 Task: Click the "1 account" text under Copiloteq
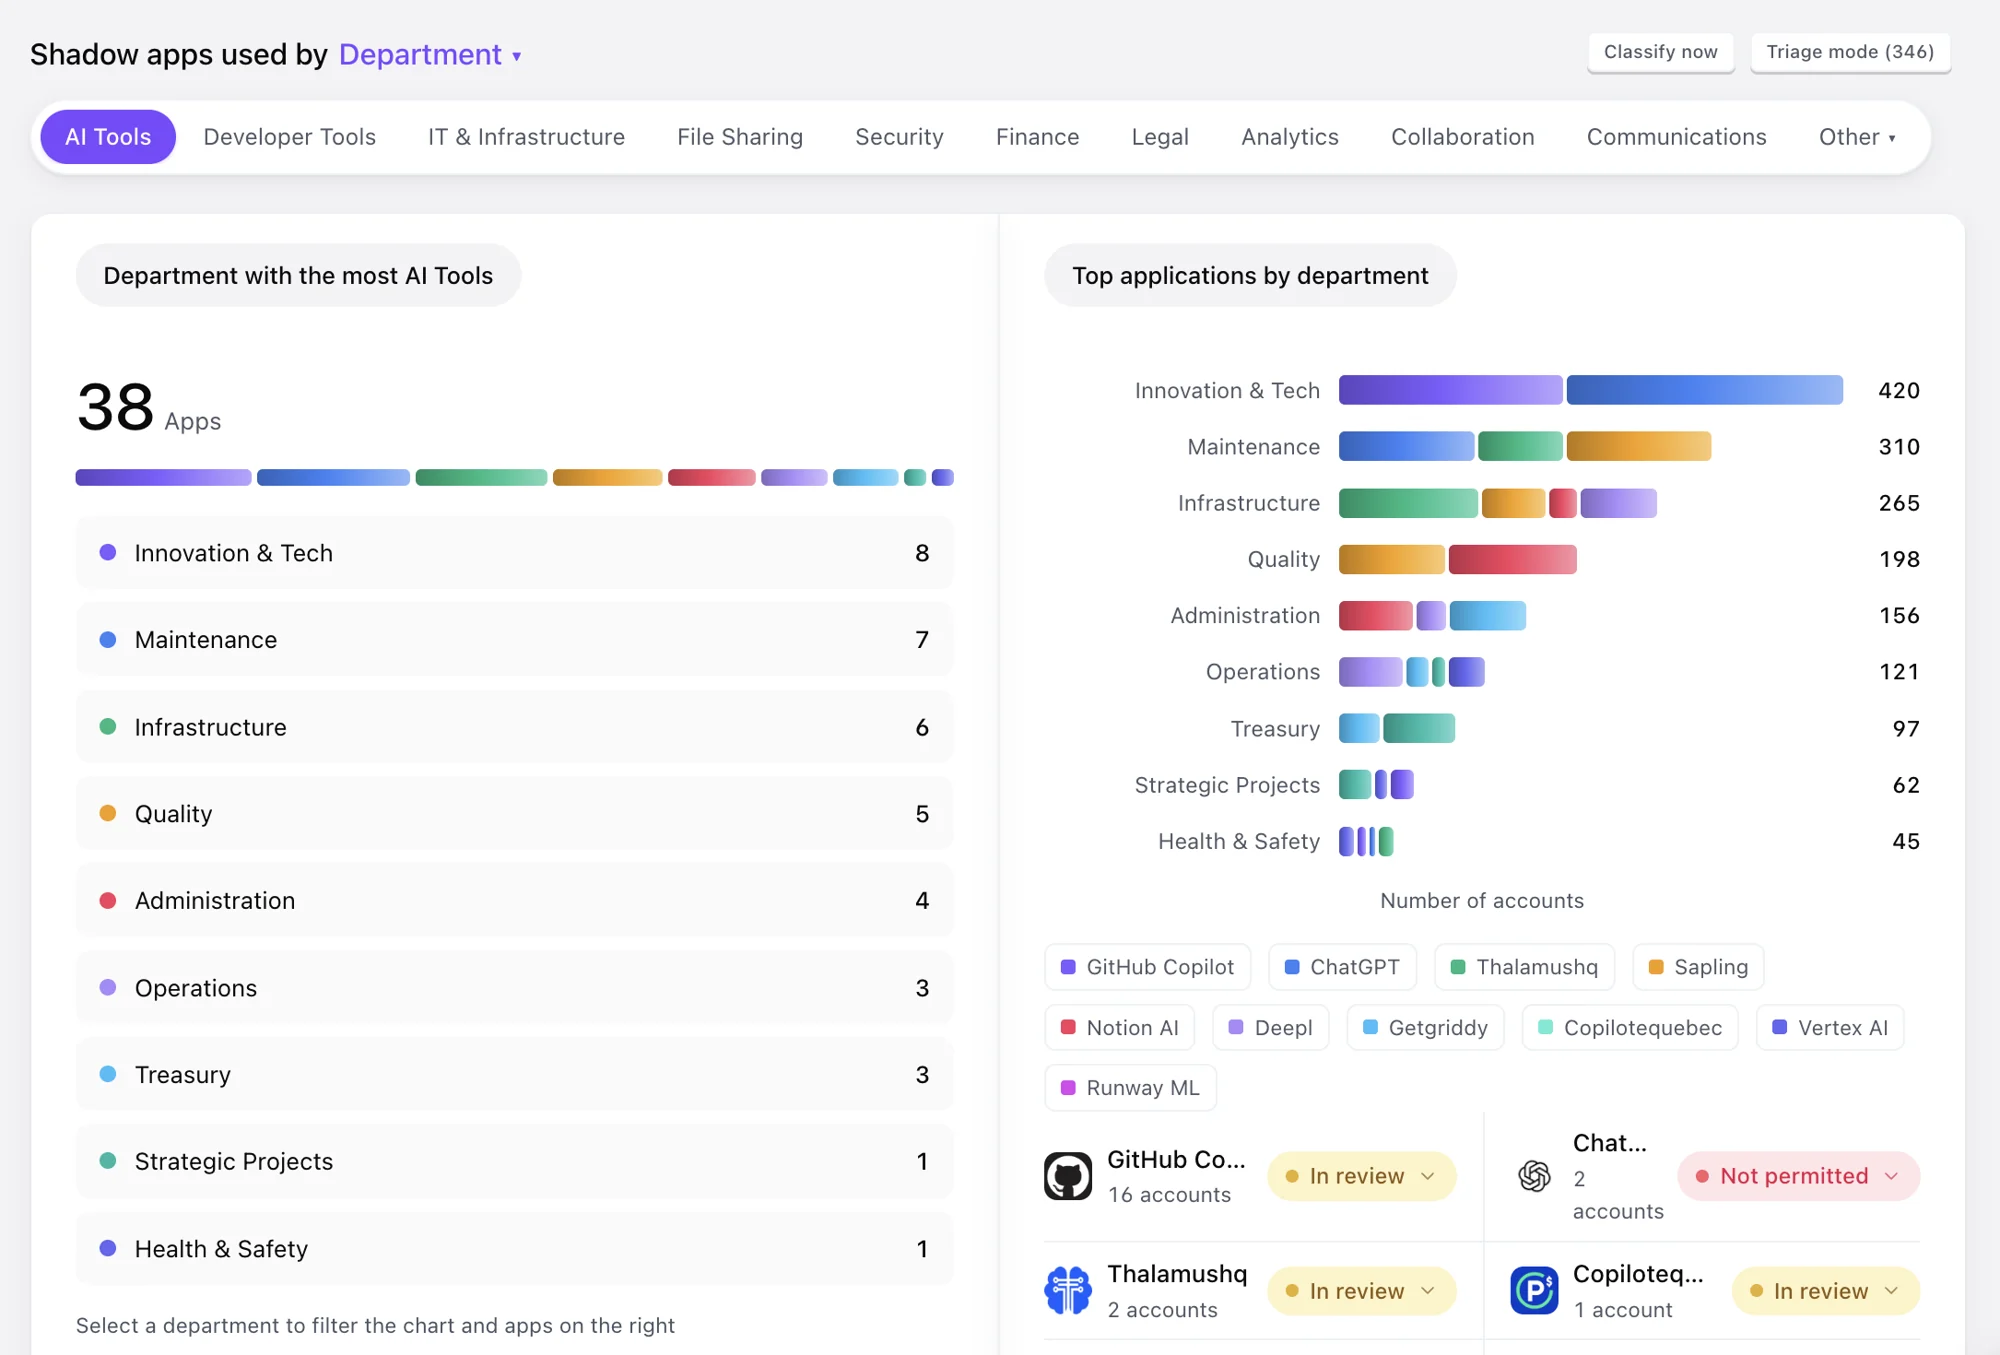pyautogui.click(x=1623, y=1310)
